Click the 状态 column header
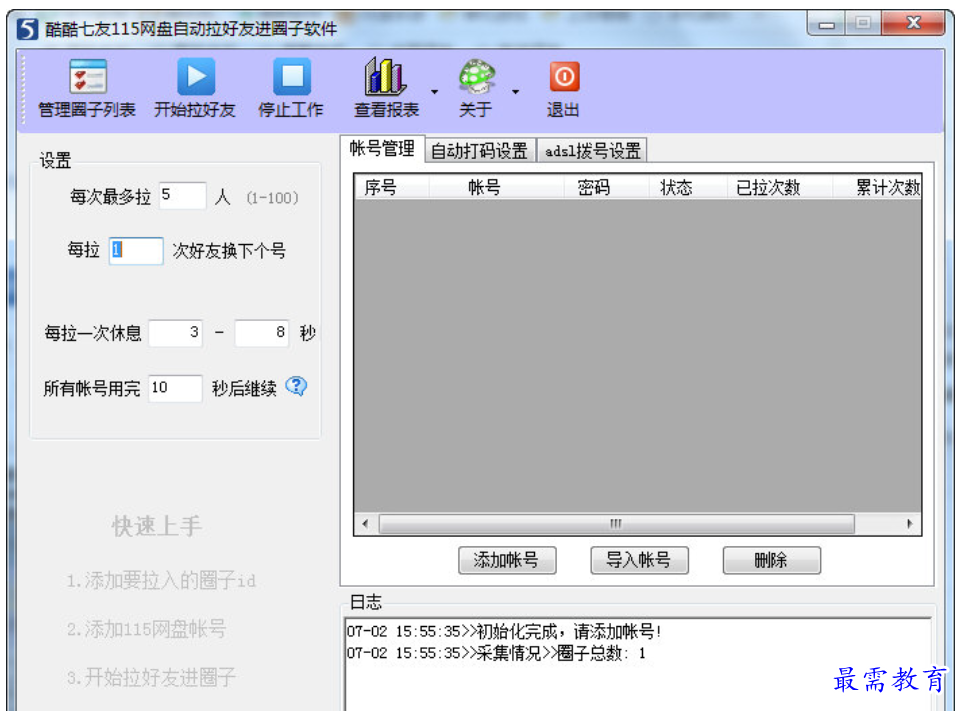Viewport: 955px width, 711px height. tap(687, 187)
